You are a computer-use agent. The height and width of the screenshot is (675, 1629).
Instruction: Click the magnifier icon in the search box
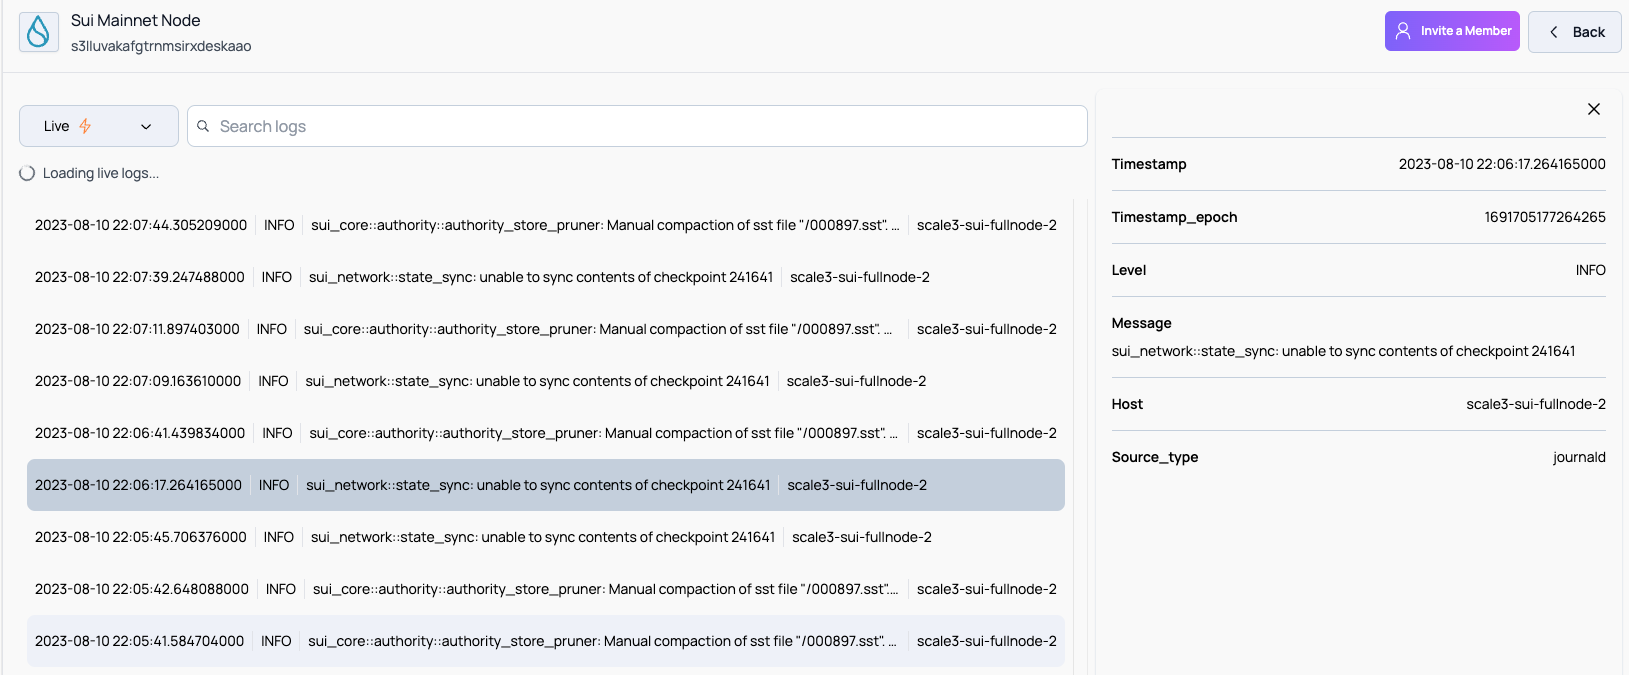203,126
